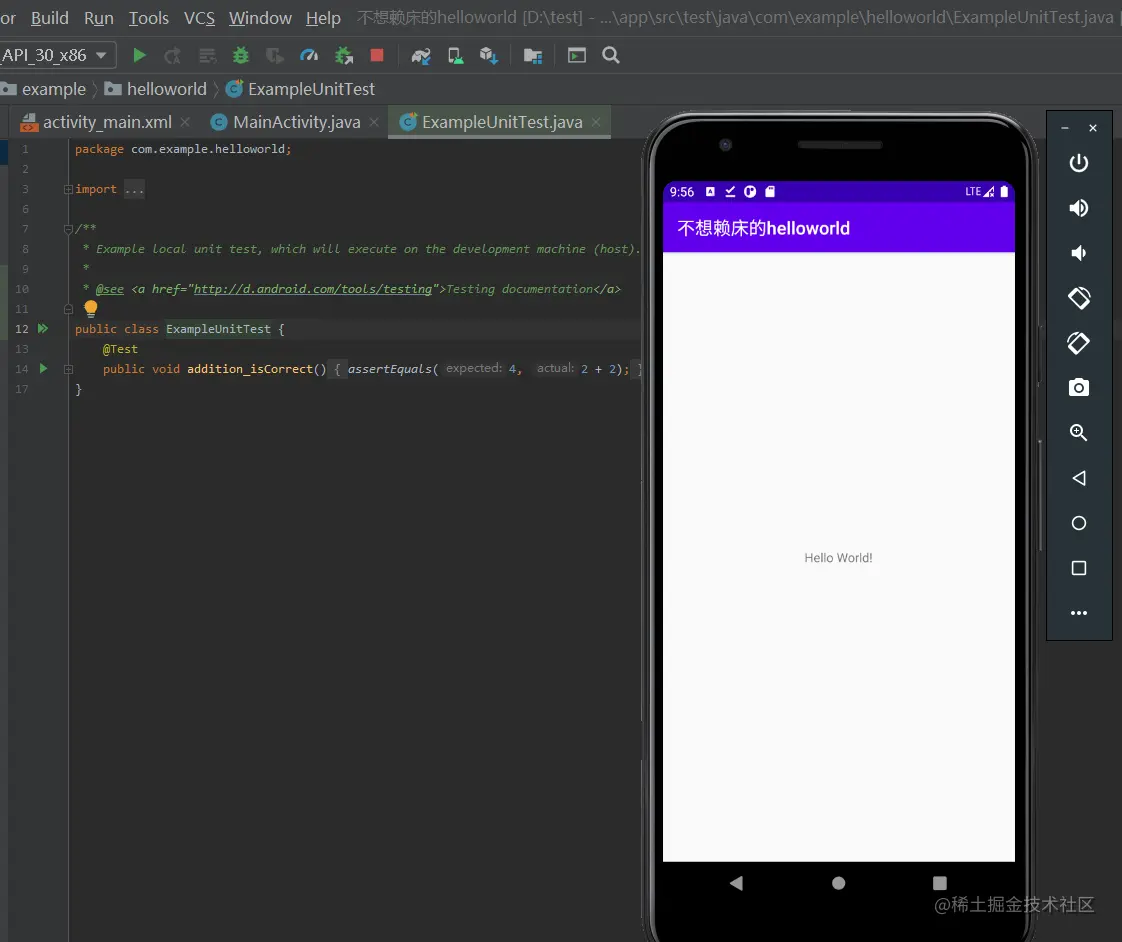Image resolution: width=1122 pixels, height=942 pixels.
Task: Start debugging with the green bug icon
Action: [241, 55]
